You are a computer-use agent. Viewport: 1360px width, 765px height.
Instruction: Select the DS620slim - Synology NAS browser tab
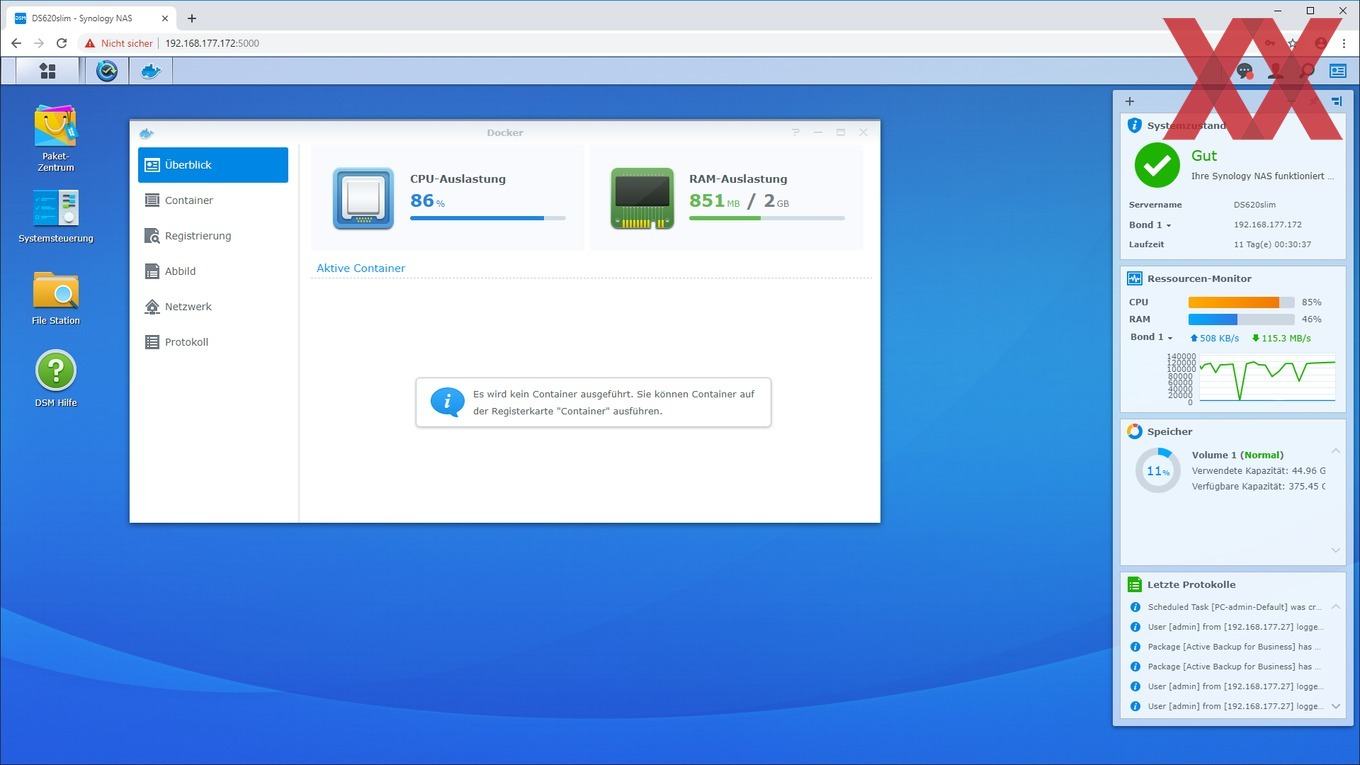[92, 18]
